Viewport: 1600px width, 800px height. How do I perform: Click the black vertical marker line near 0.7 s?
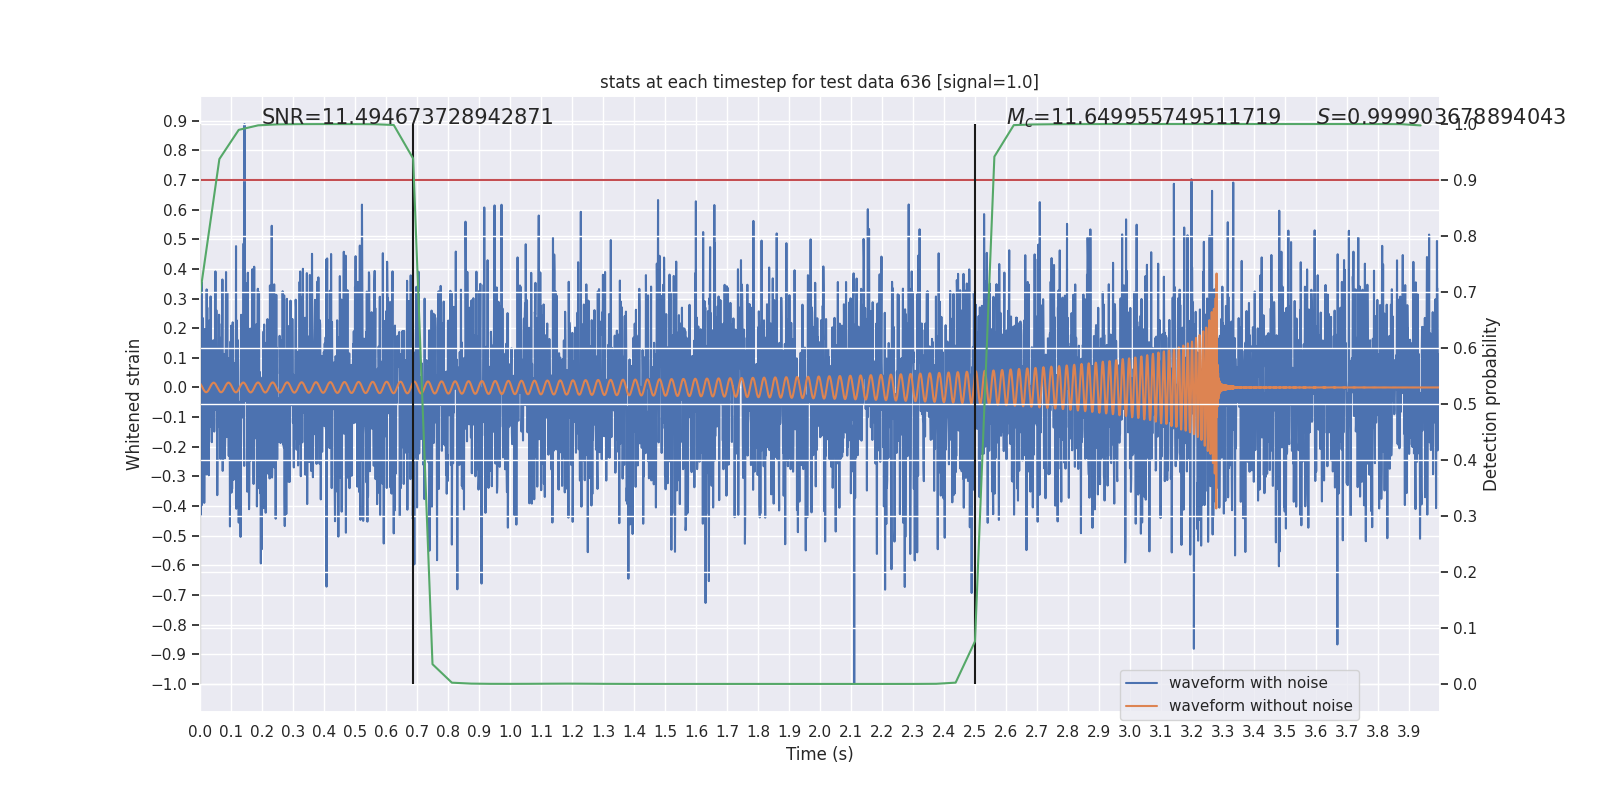pyautogui.click(x=413, y=404)
